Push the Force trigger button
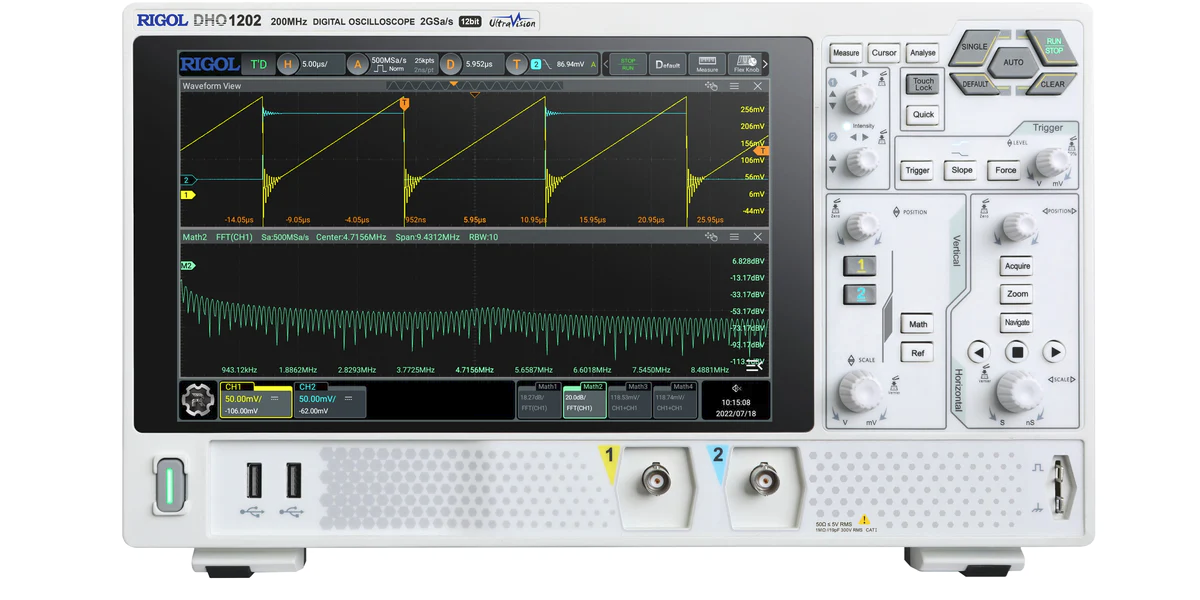 click(x=1006, y=170)
